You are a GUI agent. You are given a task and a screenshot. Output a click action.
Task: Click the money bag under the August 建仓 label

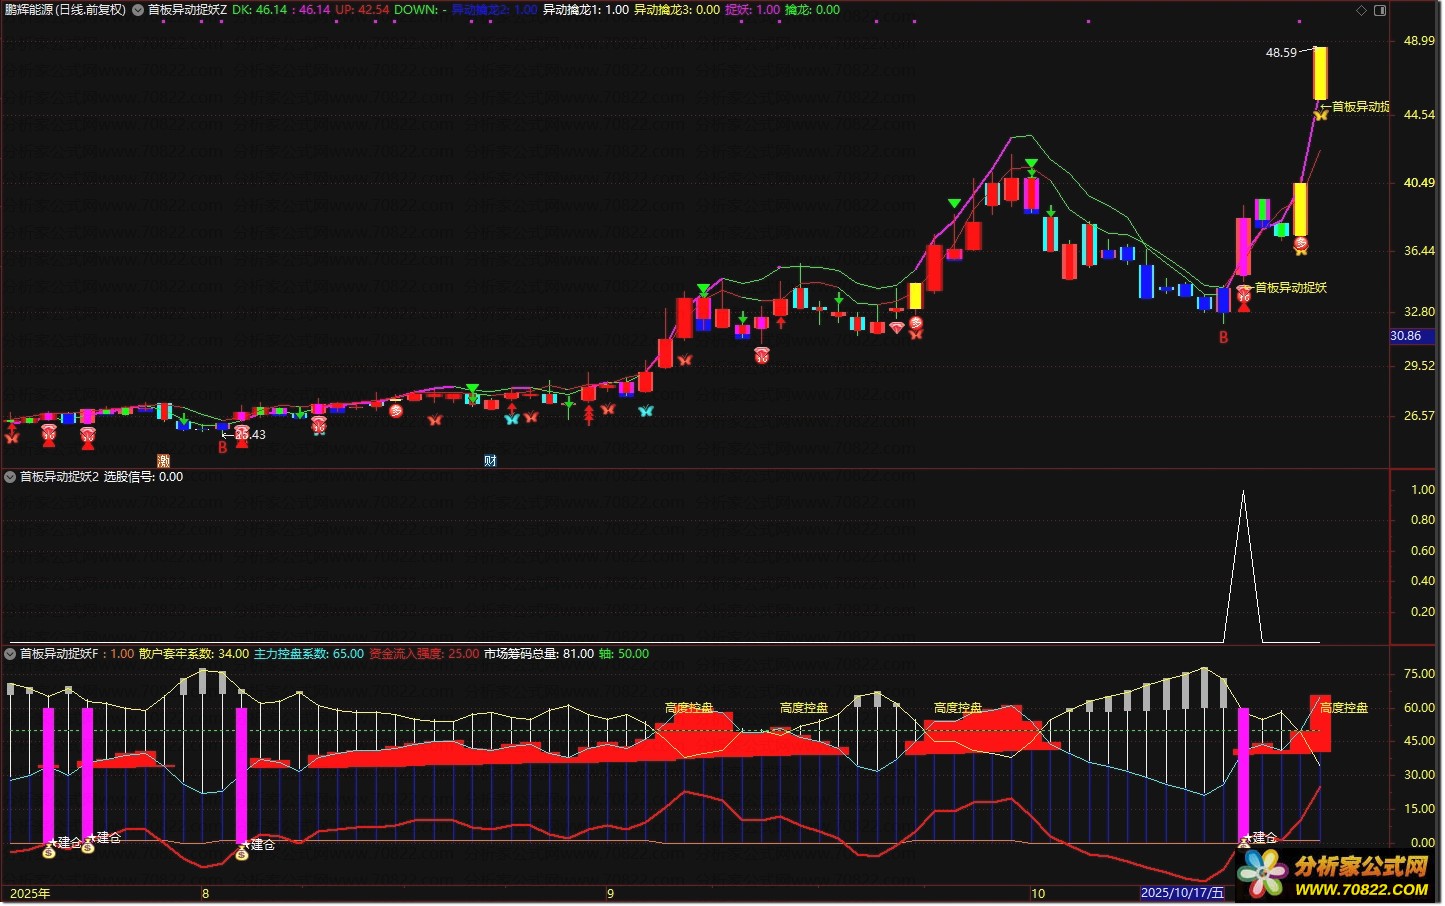241,854
